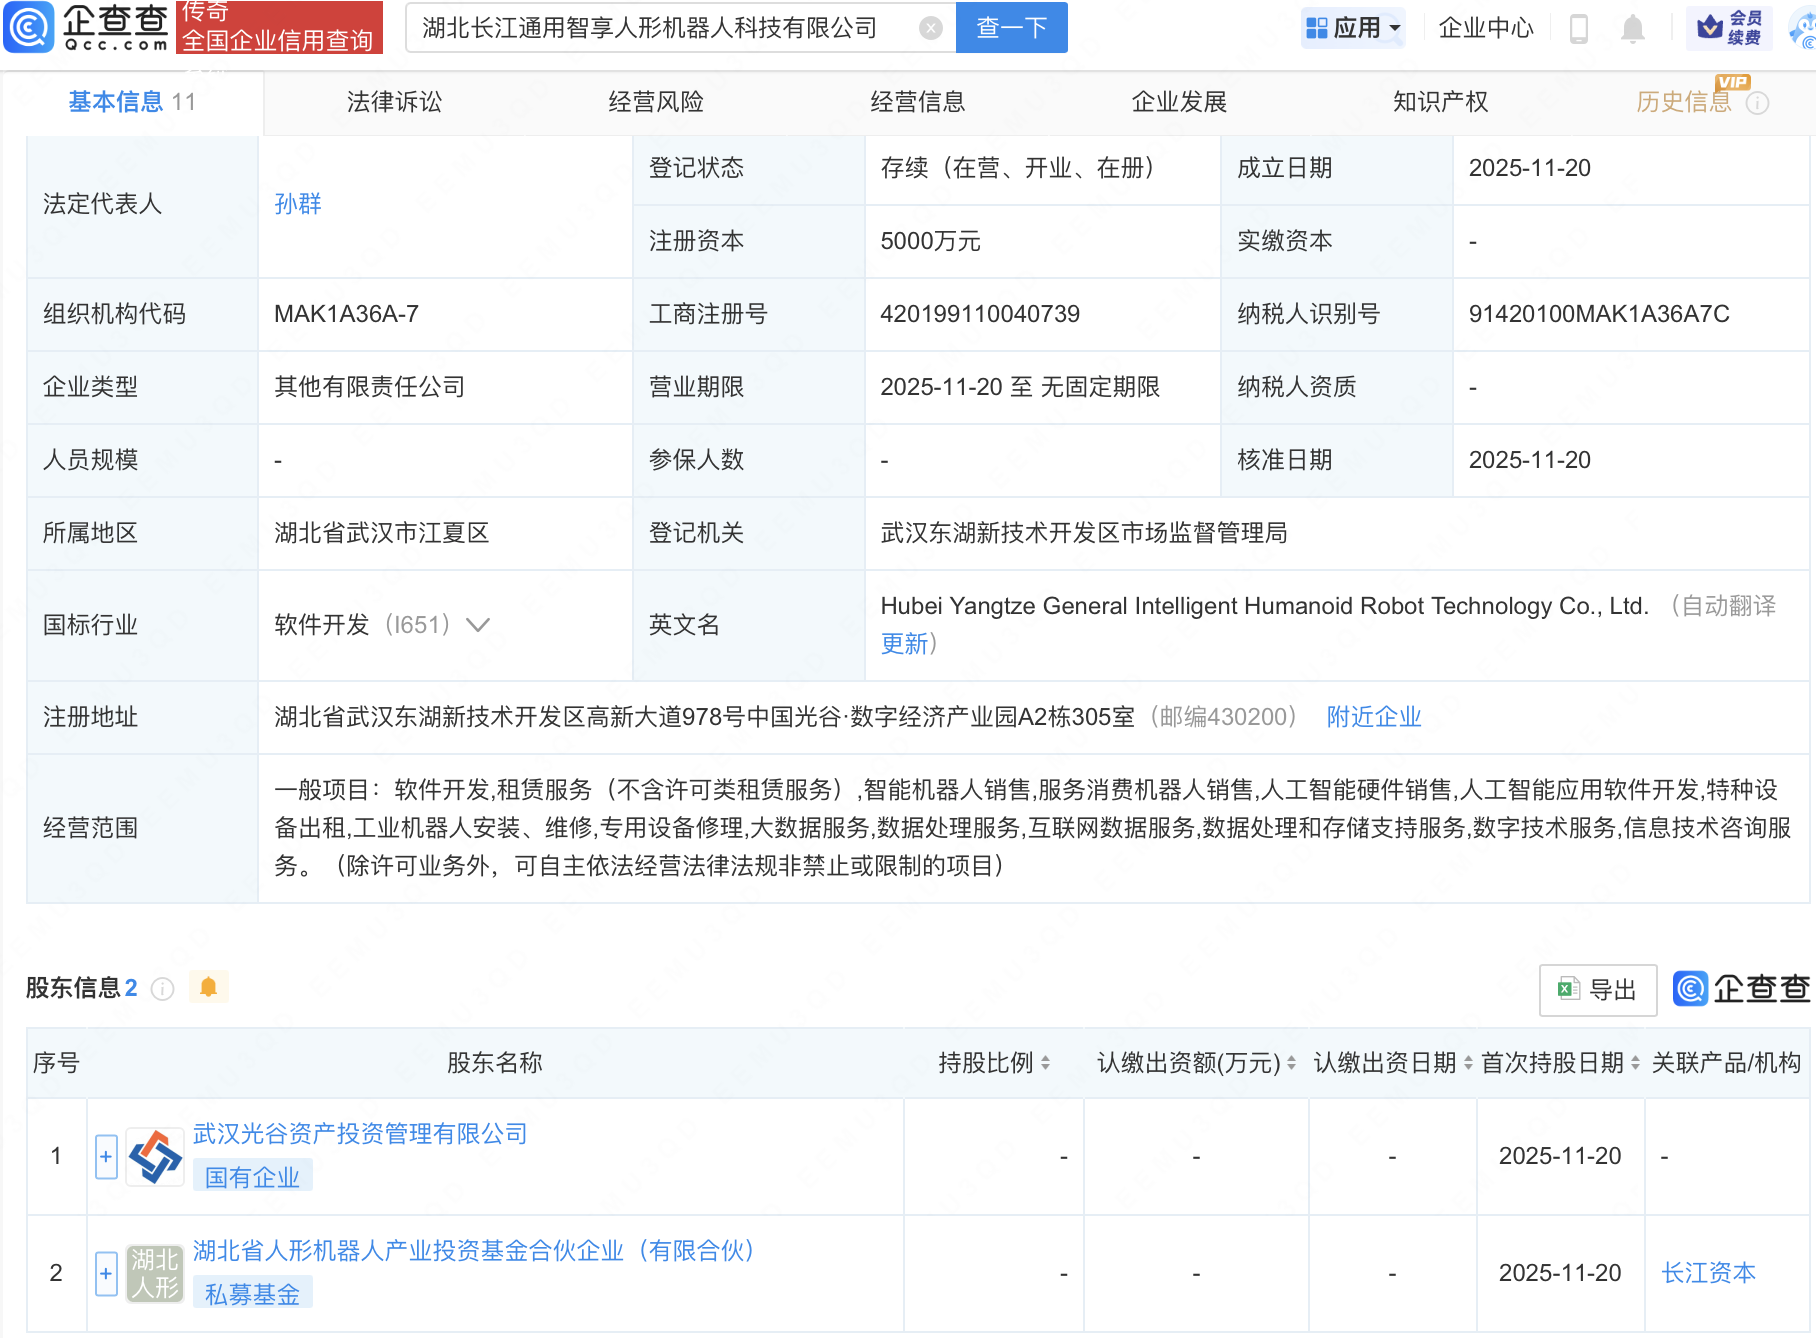This screenshot has width=1816, height=1338.
Task: Sort by 认缴出资额 column
Action: [1291, 1063]
